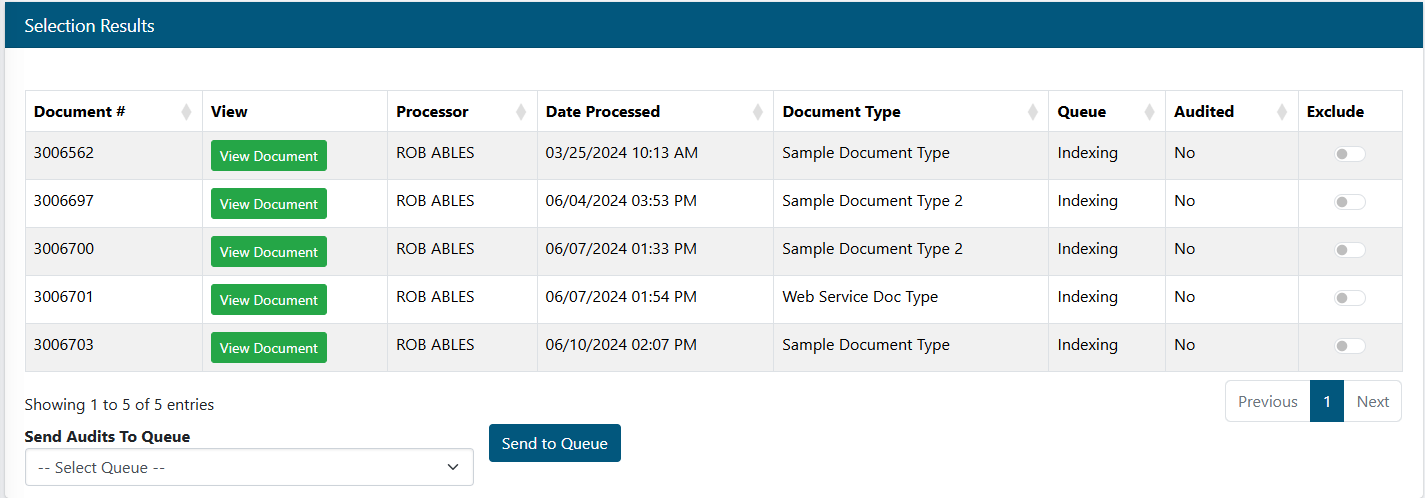This screenshot has height=498, width=1425.
Task: Click the Processor column sort icon
Action: pos(521,112)
